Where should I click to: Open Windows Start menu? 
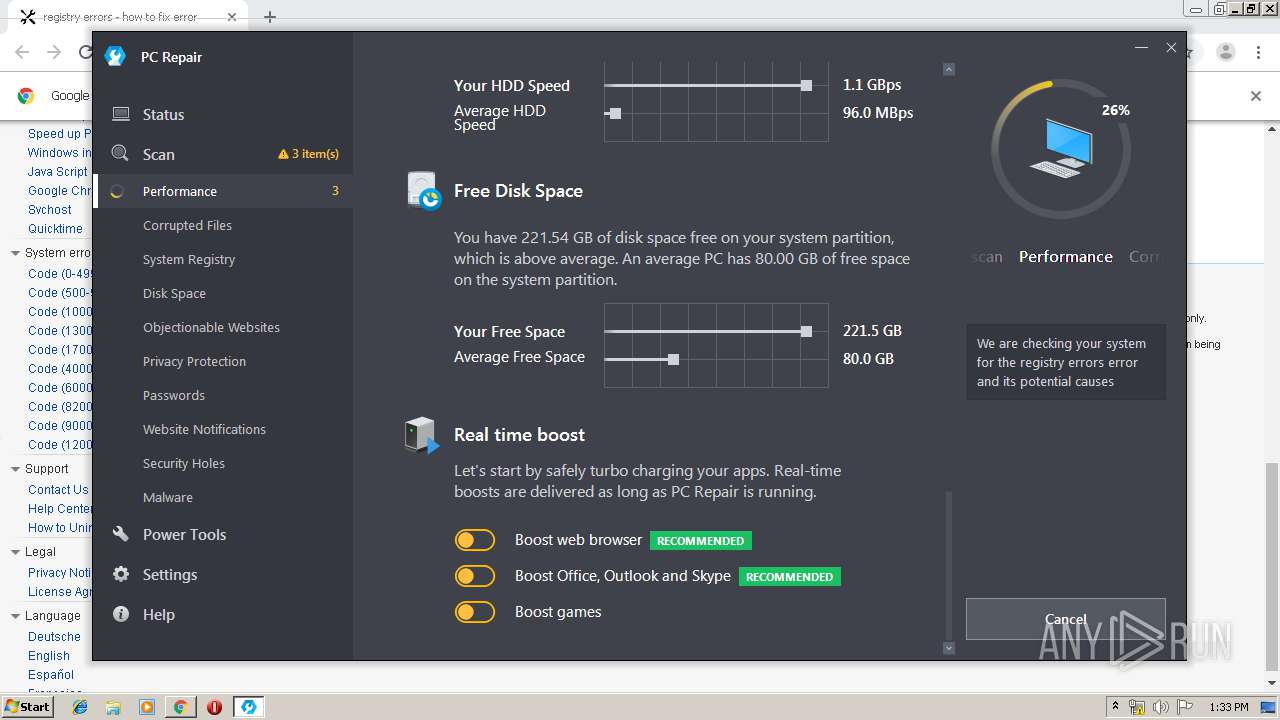click(x=28, y=706)
